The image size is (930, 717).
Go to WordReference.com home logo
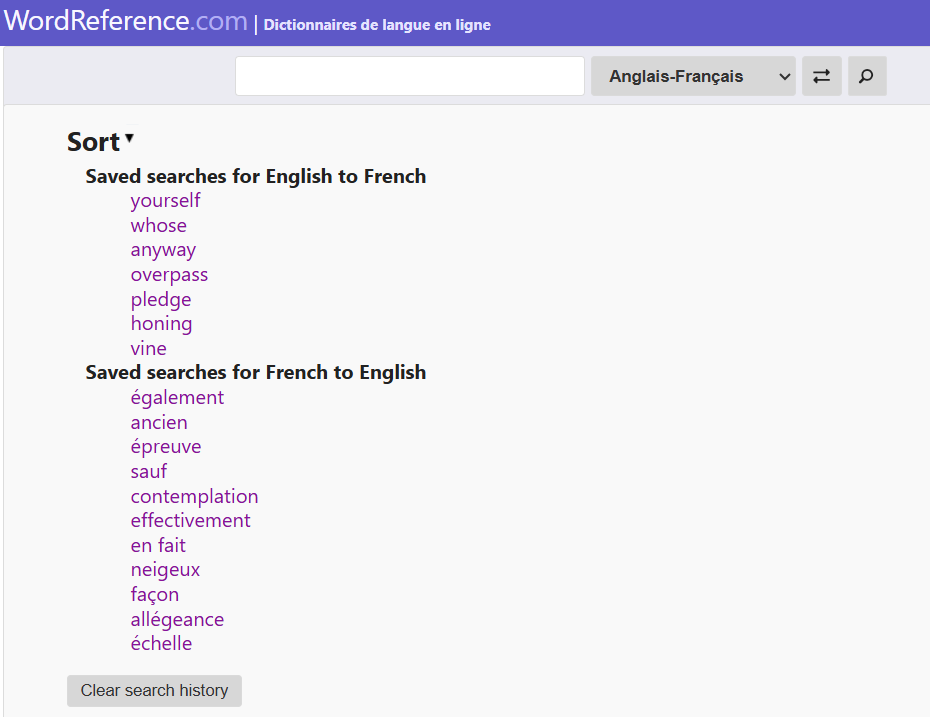coord(125,21)
